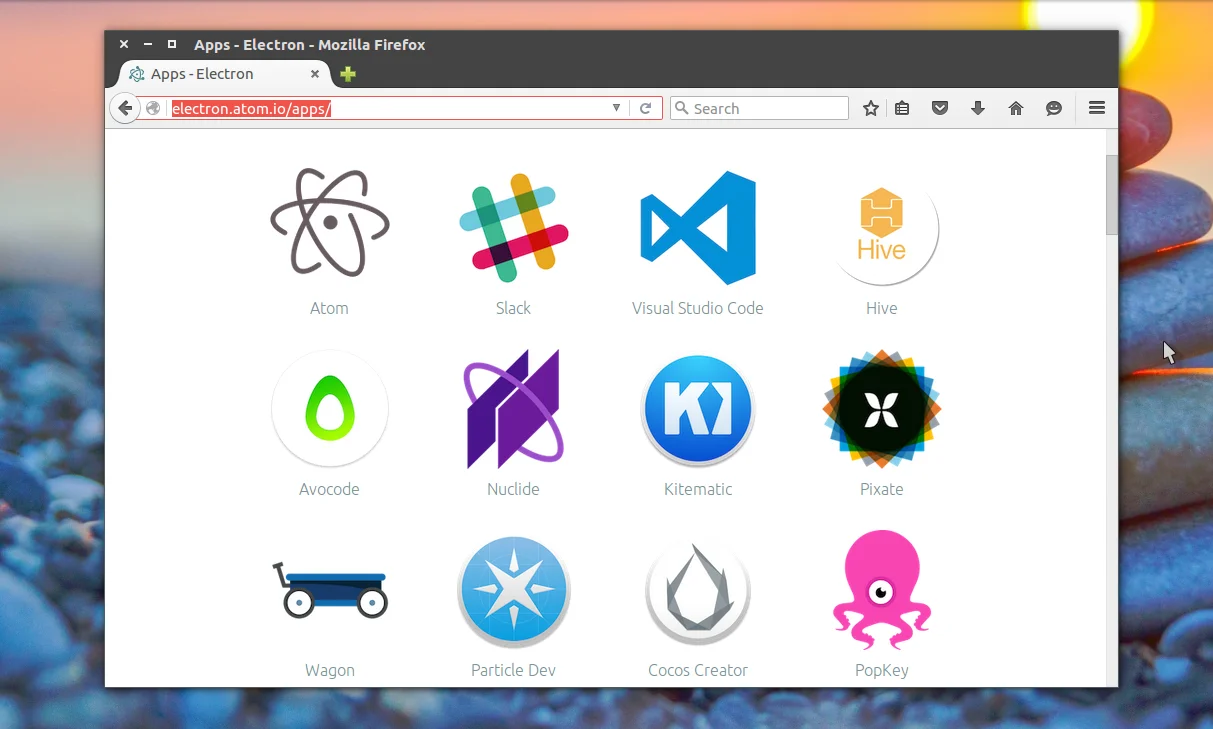Open the Atom app icon
Image resolution: width=1213 pixels, height=729 pixels.
click(329, 222)
